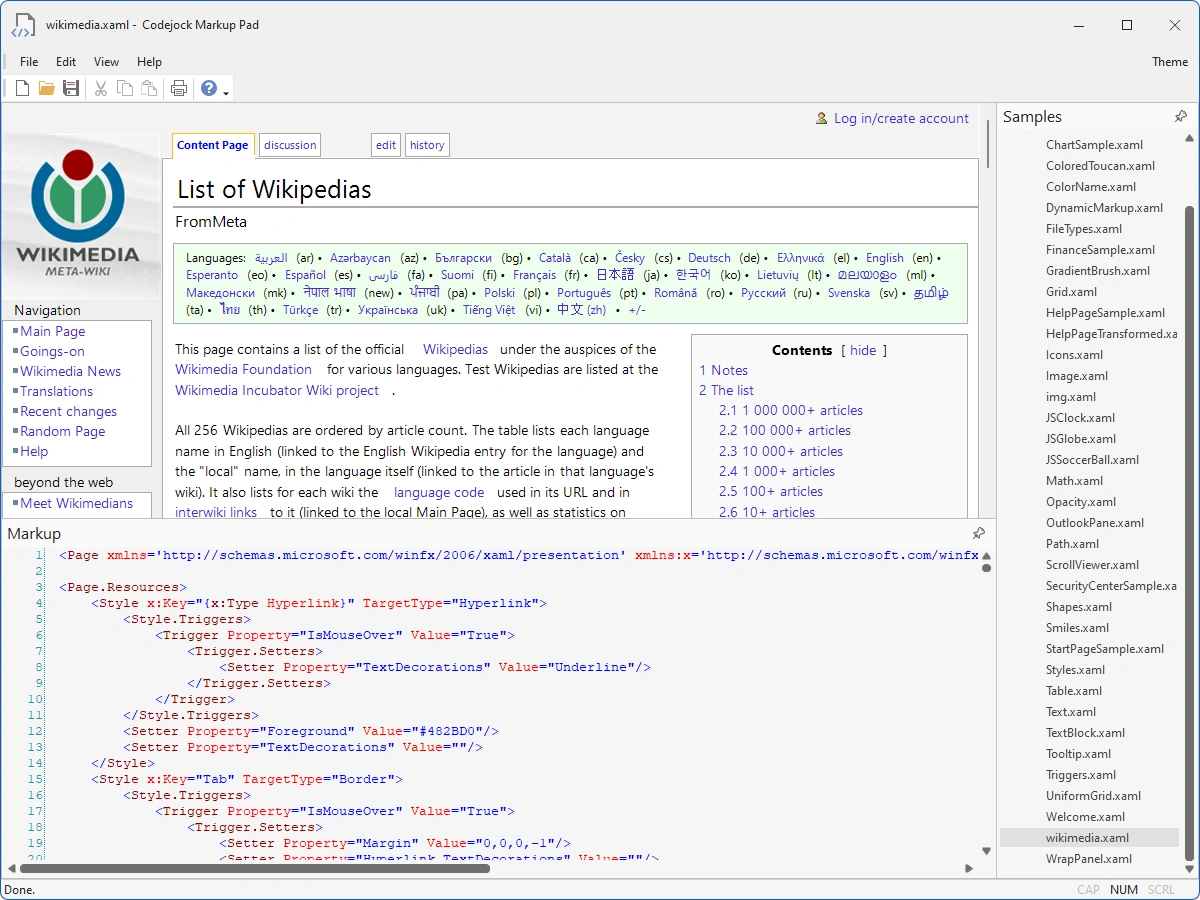Hide the Contents box via hide link
The height and width of the screenshot is (900, 1200).
[x=863, y=350]
